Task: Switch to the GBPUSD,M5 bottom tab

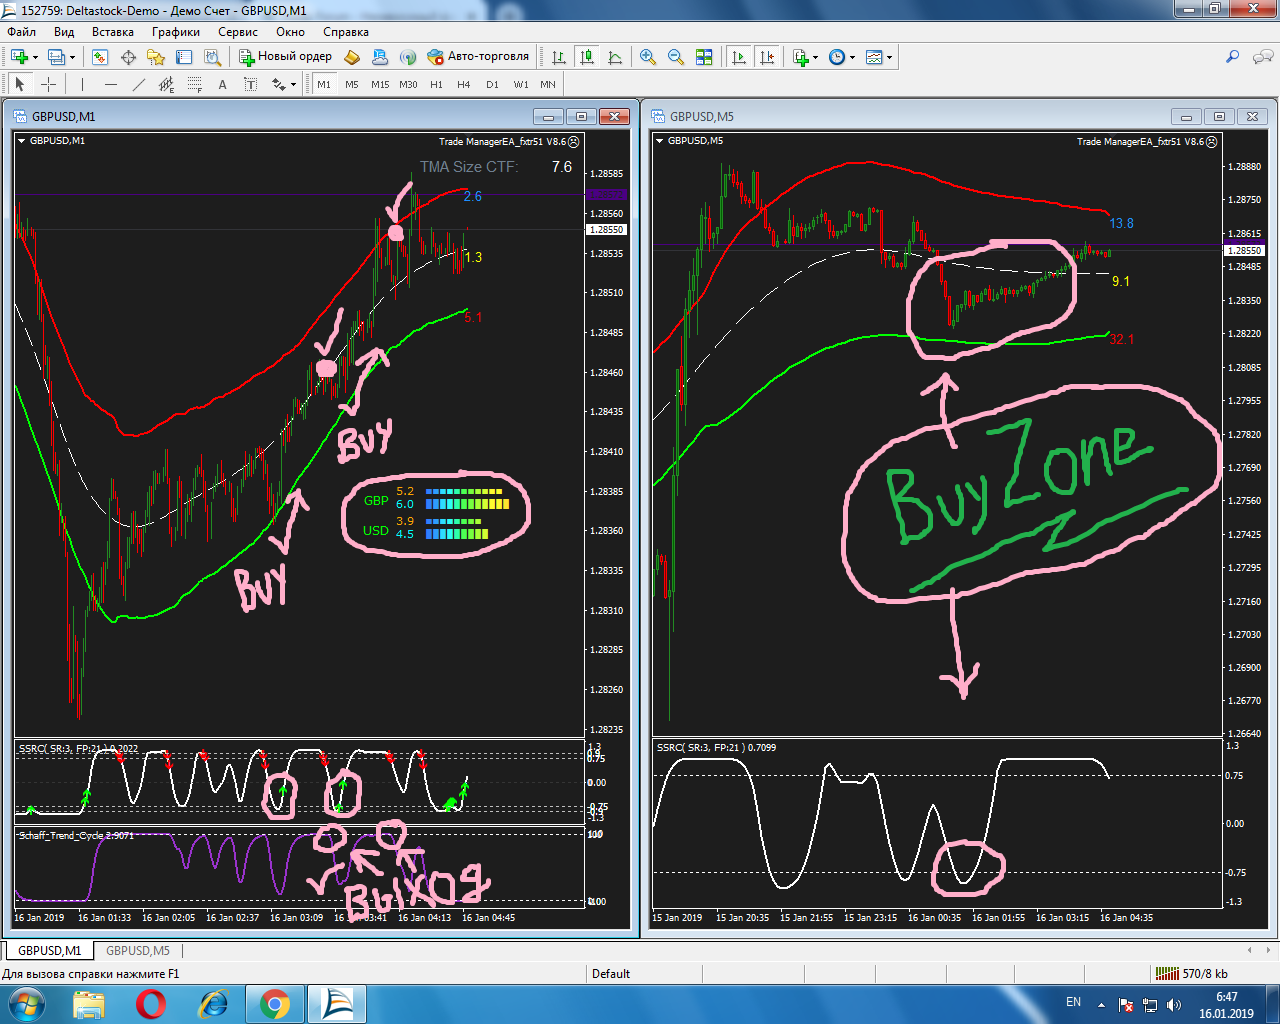Action: (138, 951)
